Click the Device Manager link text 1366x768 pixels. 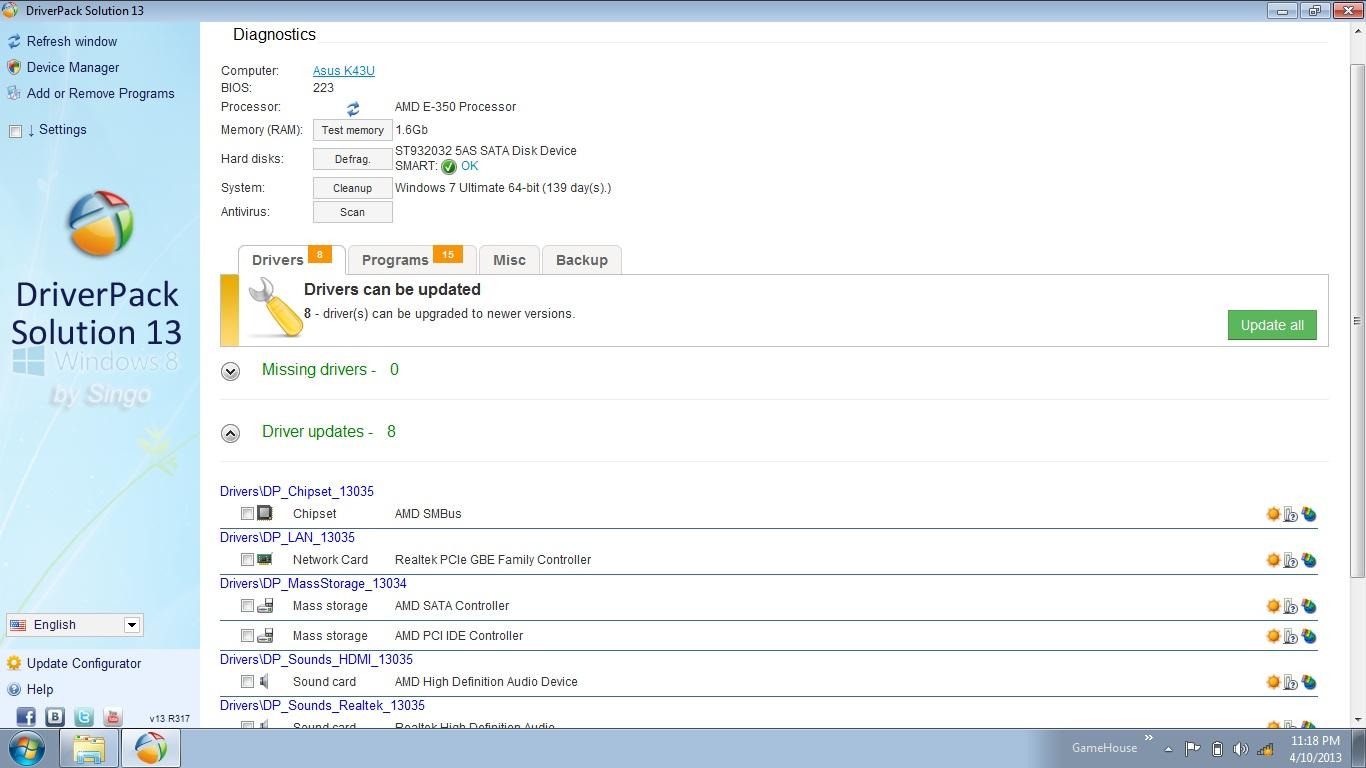73,67
